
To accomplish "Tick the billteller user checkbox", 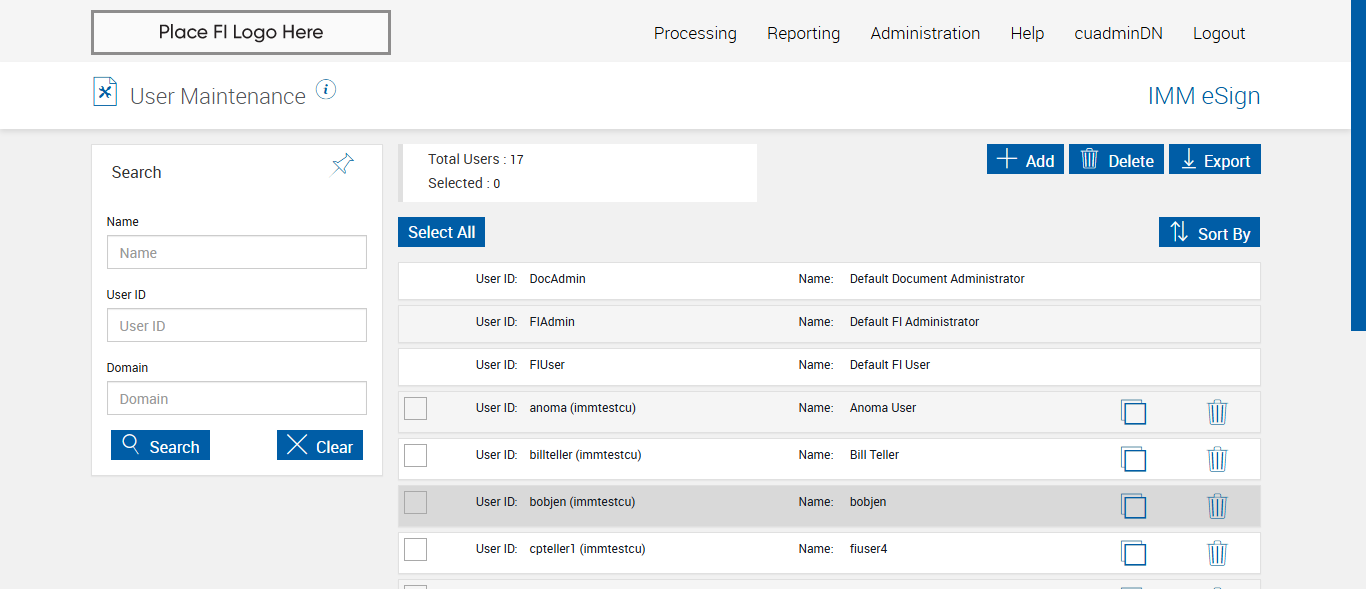I will click(415, 455).
